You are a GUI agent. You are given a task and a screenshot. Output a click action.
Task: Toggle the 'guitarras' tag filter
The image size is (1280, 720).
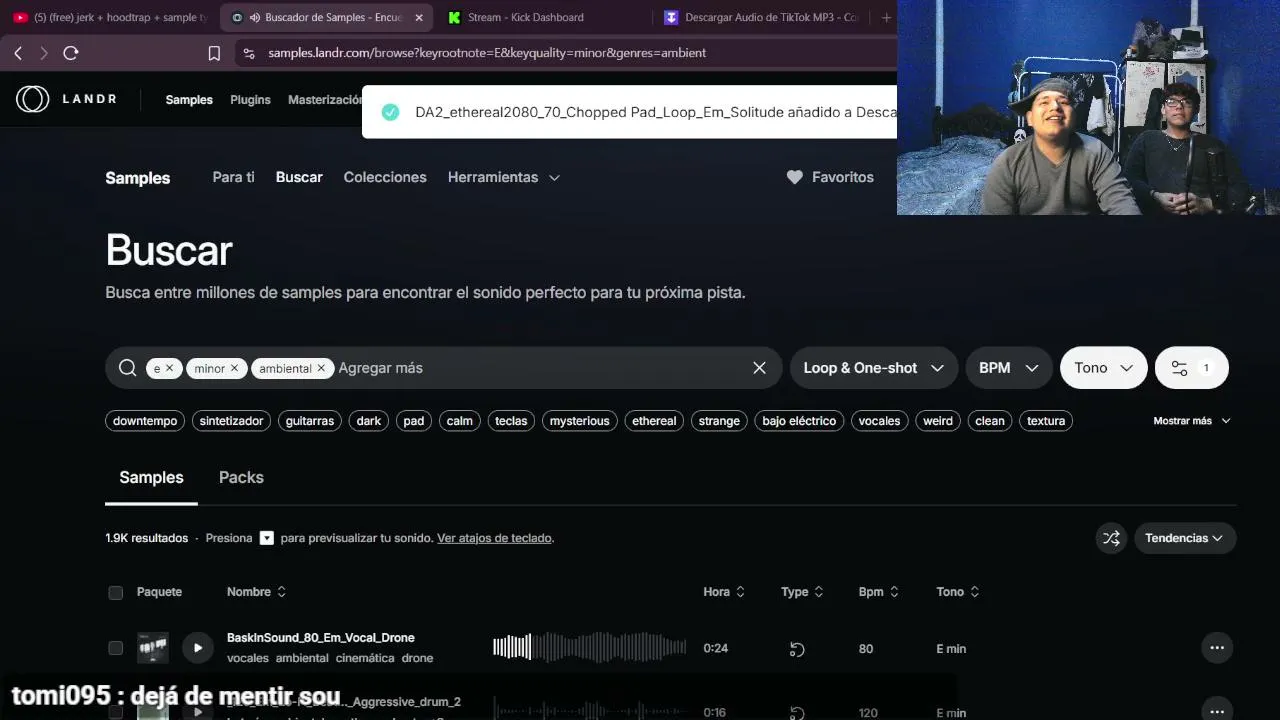click(x=310, y=421)
